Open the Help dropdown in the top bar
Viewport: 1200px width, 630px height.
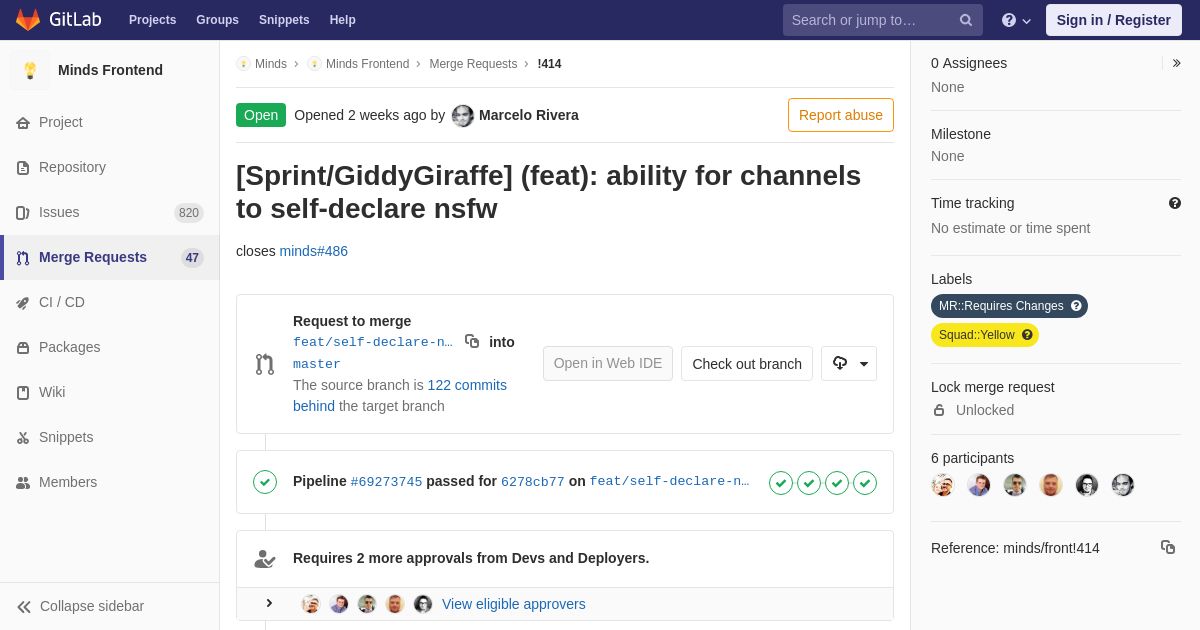[1016, 20]
